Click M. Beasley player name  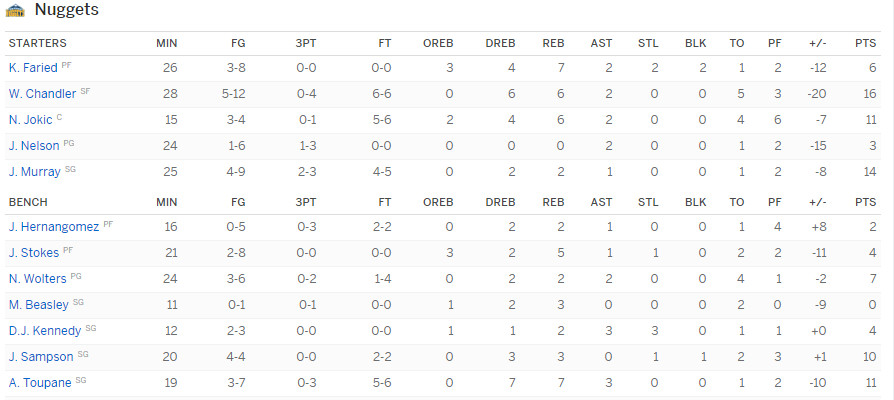[38, 305]
